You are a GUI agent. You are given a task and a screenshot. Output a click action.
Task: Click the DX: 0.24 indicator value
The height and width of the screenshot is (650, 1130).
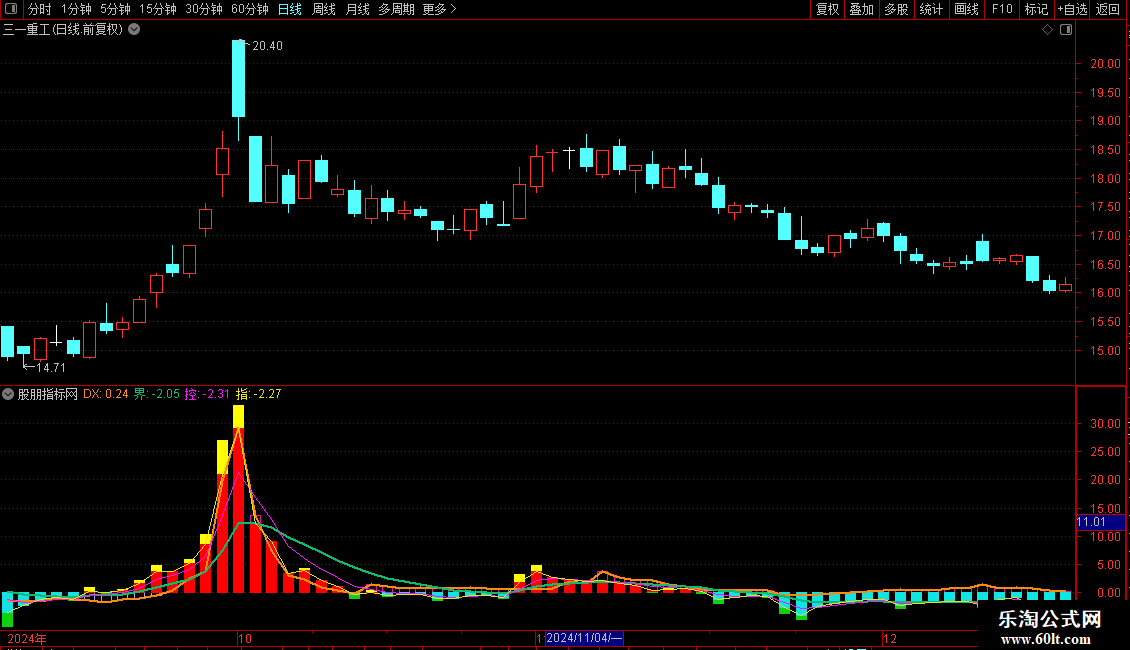(x=105, y=394)
